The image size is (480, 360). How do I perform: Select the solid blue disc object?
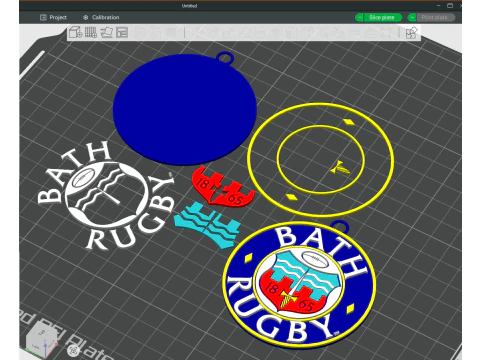185,110
